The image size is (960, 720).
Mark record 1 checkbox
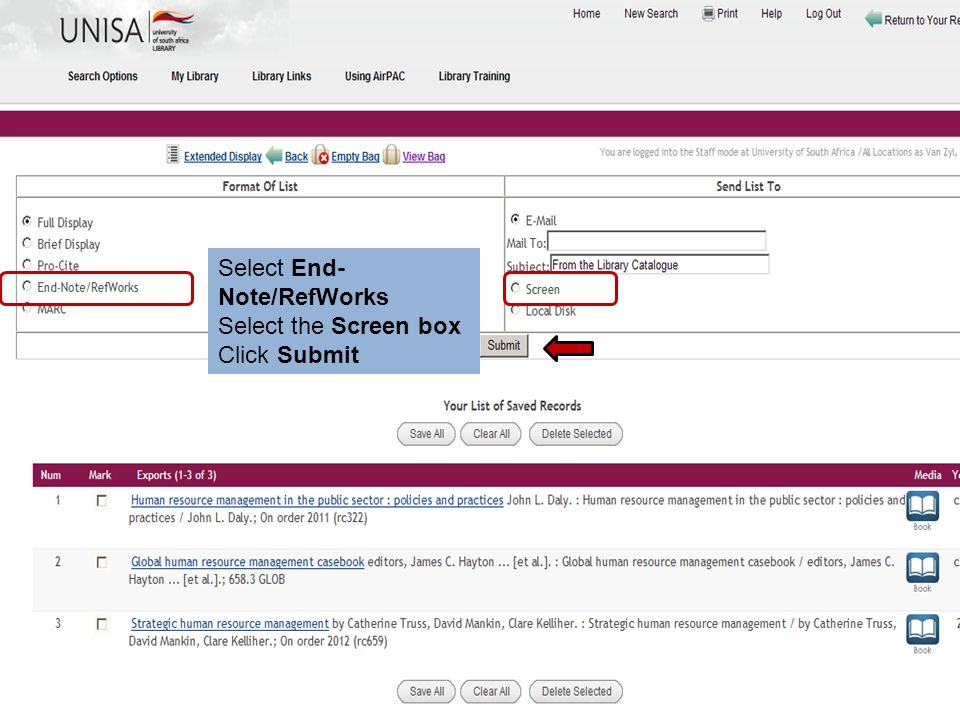coord(102,501)
